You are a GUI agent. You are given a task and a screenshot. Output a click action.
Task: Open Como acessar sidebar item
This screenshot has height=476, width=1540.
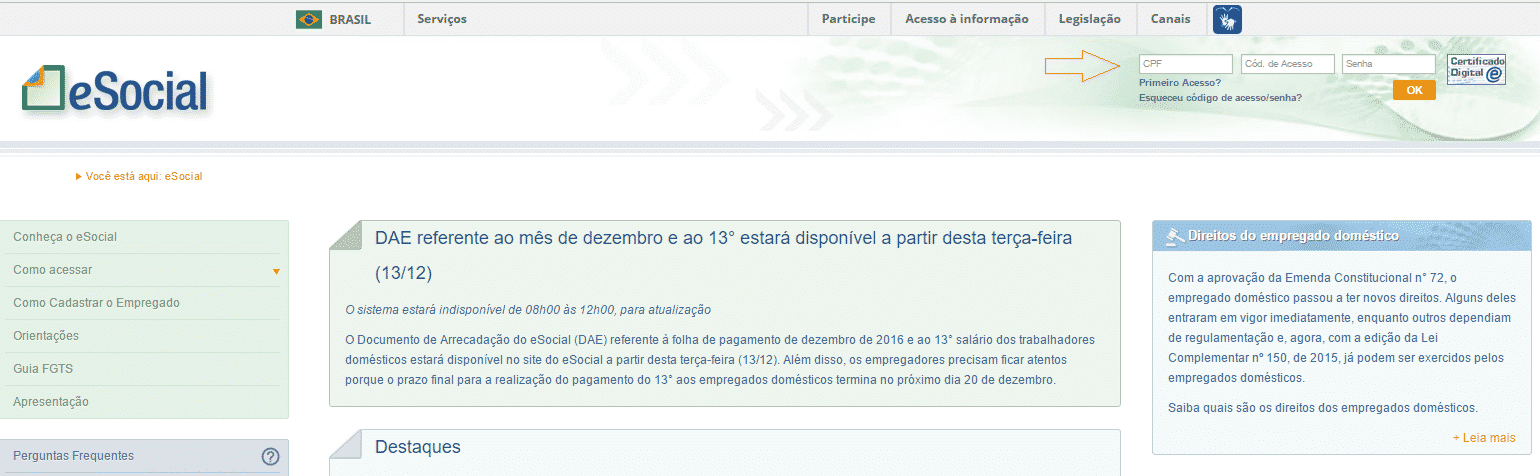(x=145, y=270)
